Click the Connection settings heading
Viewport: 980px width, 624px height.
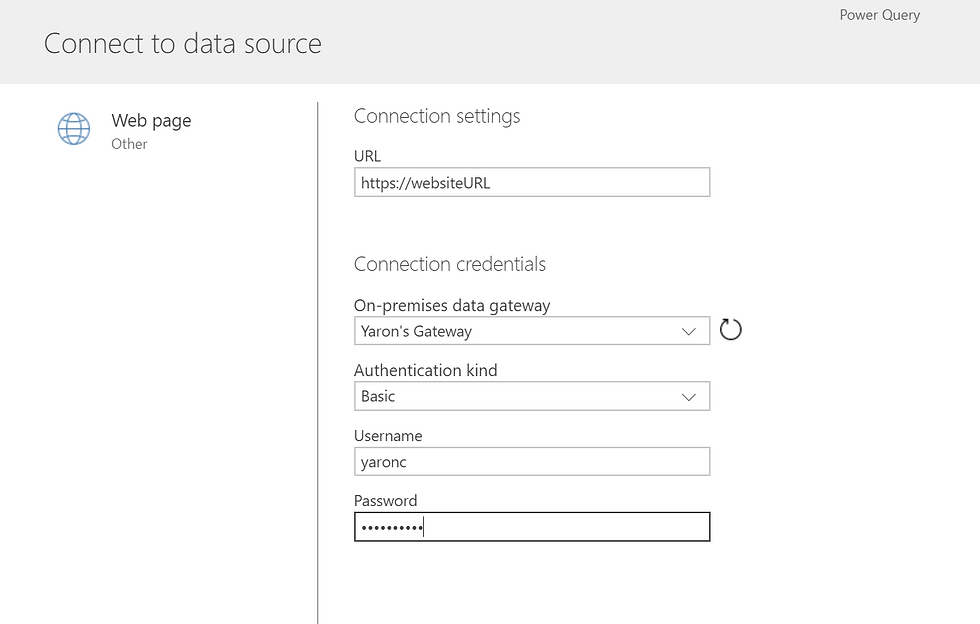pyautogui.click(x=437, y=116)
